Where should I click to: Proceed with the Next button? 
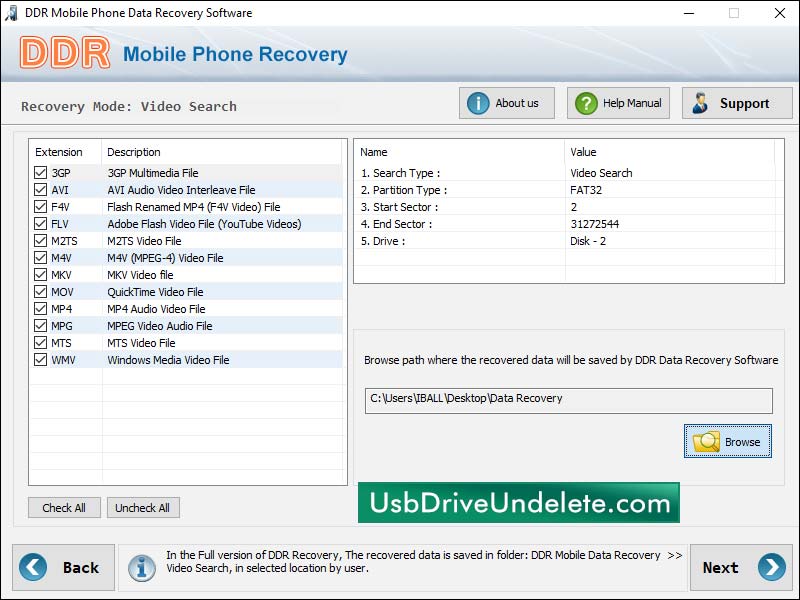[741, 567]
